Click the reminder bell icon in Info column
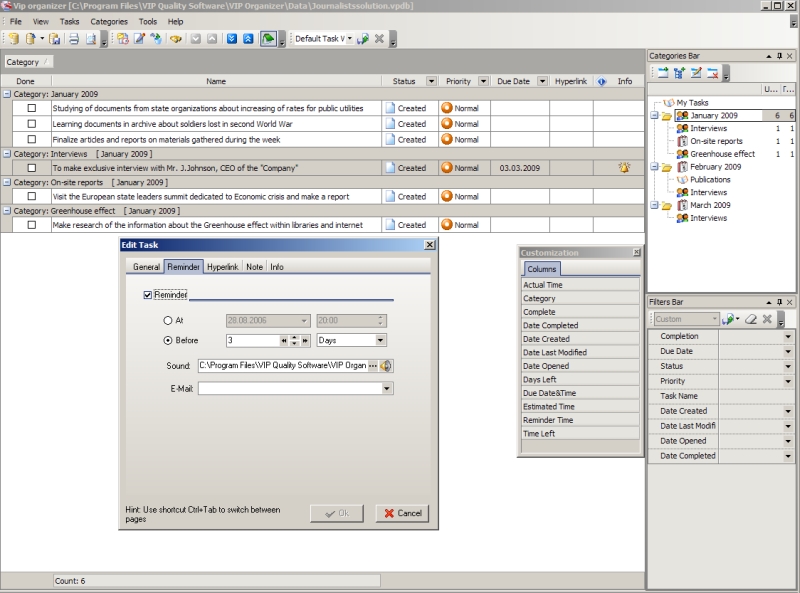Screen dimensions: 800x593 click(625, 168)
